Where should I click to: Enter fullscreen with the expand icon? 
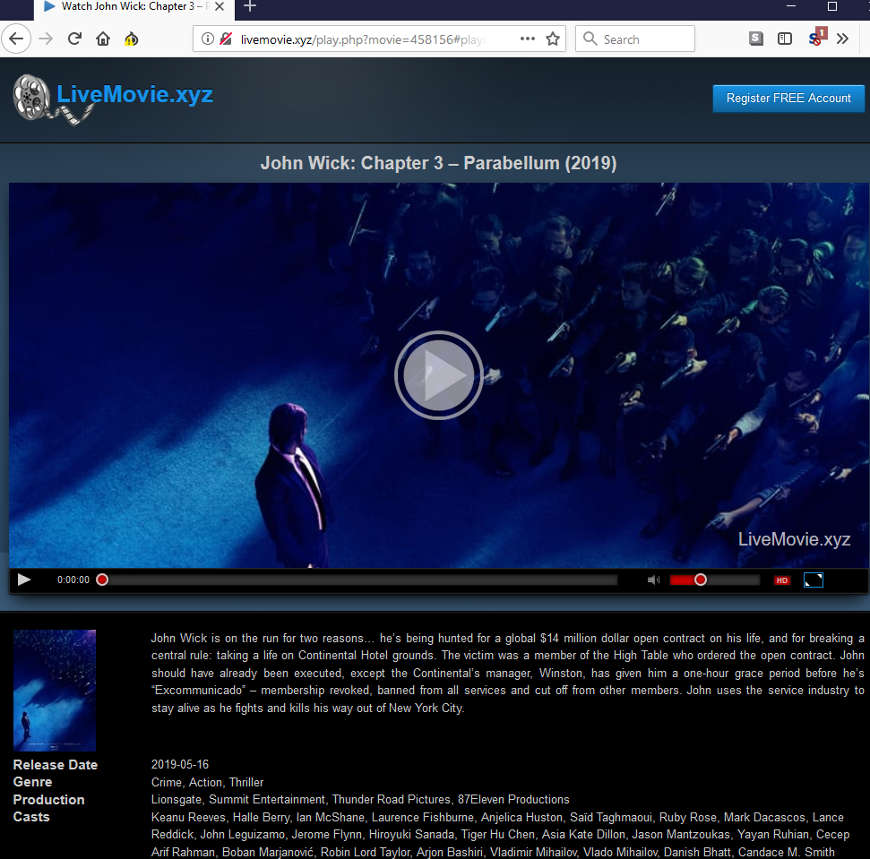[x=813, y=580]
